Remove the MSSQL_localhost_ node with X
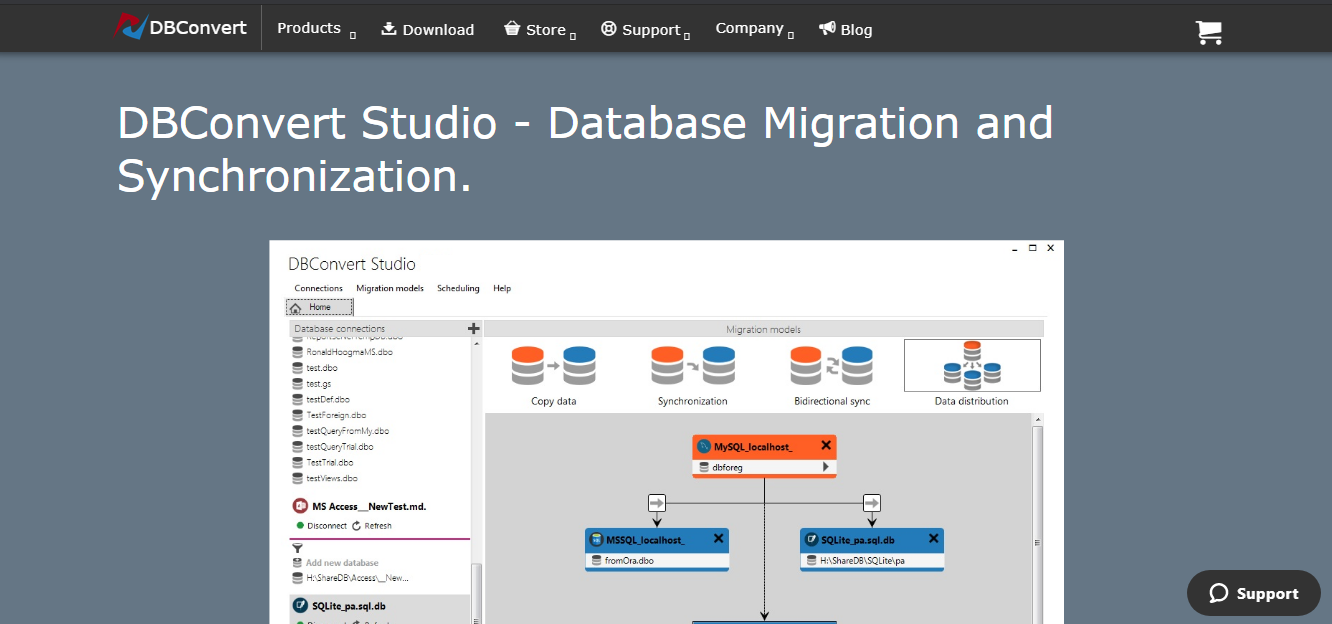Screen dimensions: 1332x624 718,538
